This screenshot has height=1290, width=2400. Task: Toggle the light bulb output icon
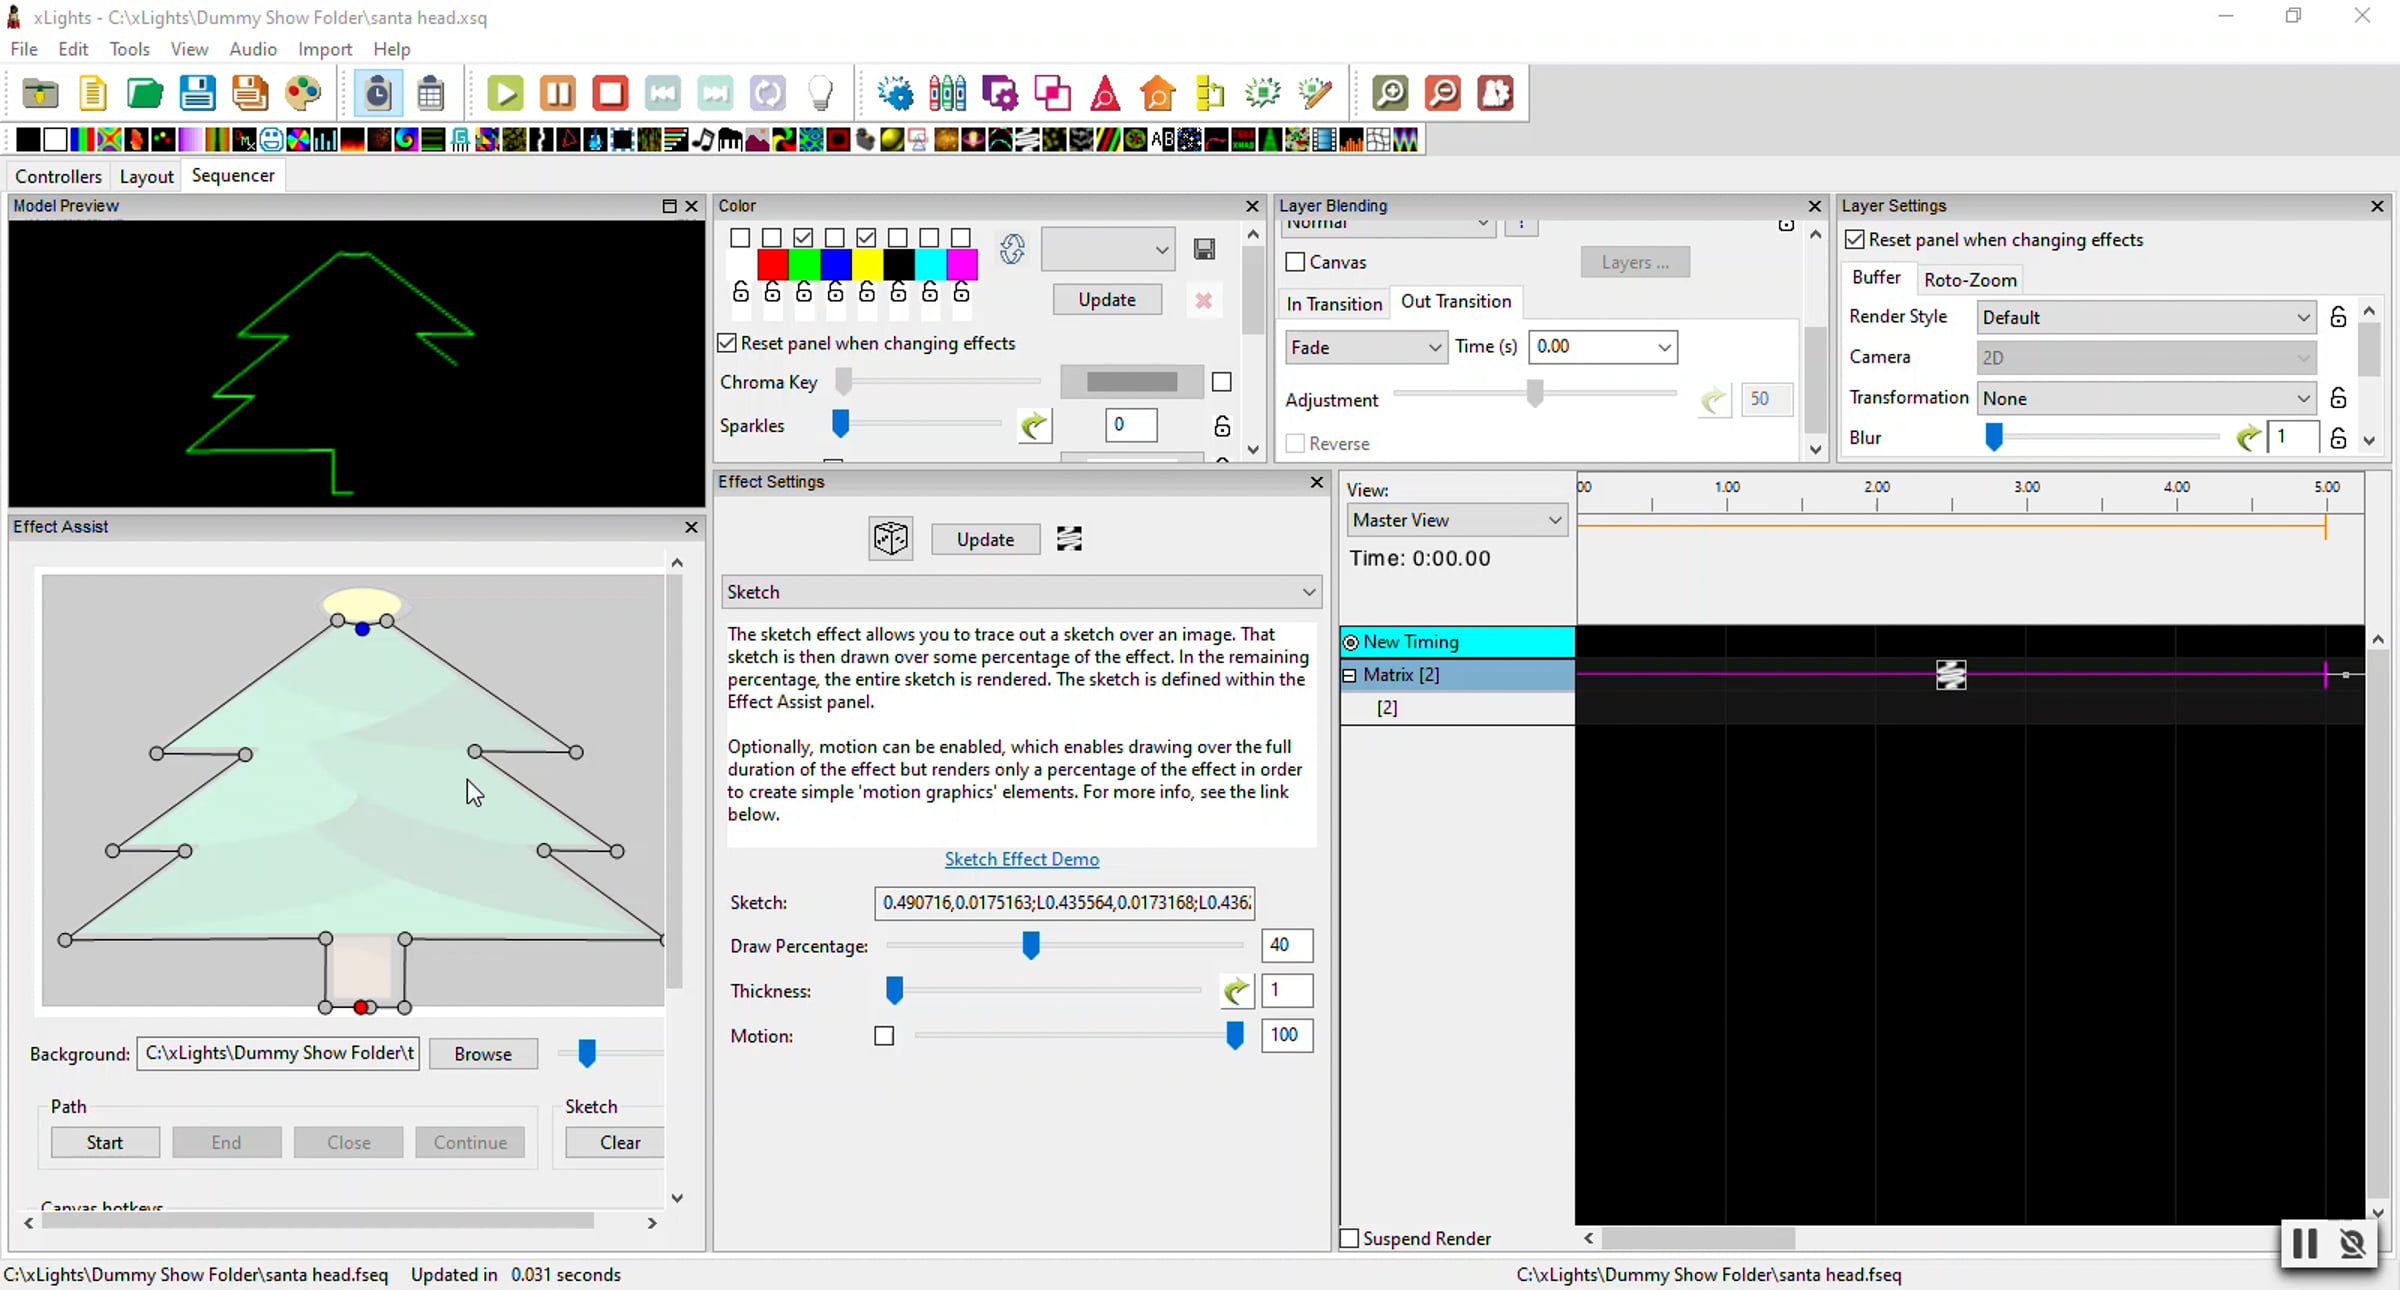(820, 94)
